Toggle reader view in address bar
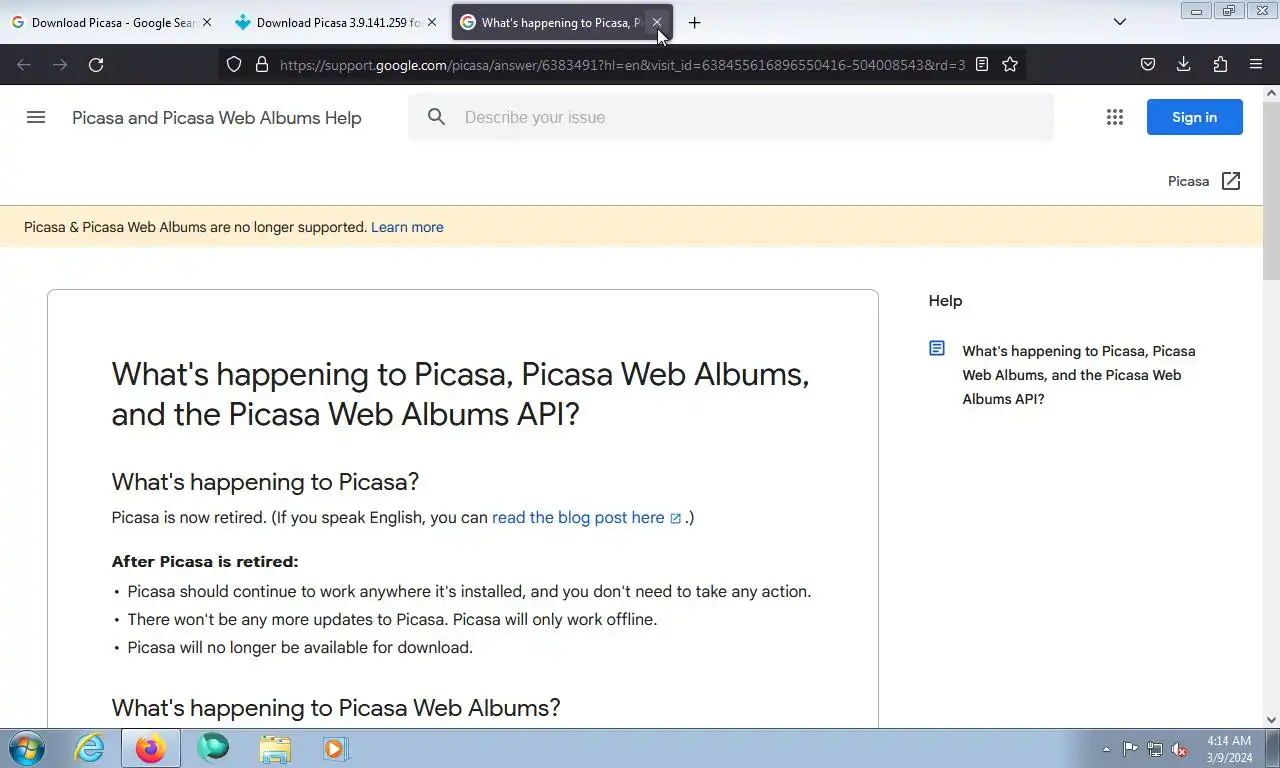This screenshot has width=1280, height=768. [x=982, y=64]
